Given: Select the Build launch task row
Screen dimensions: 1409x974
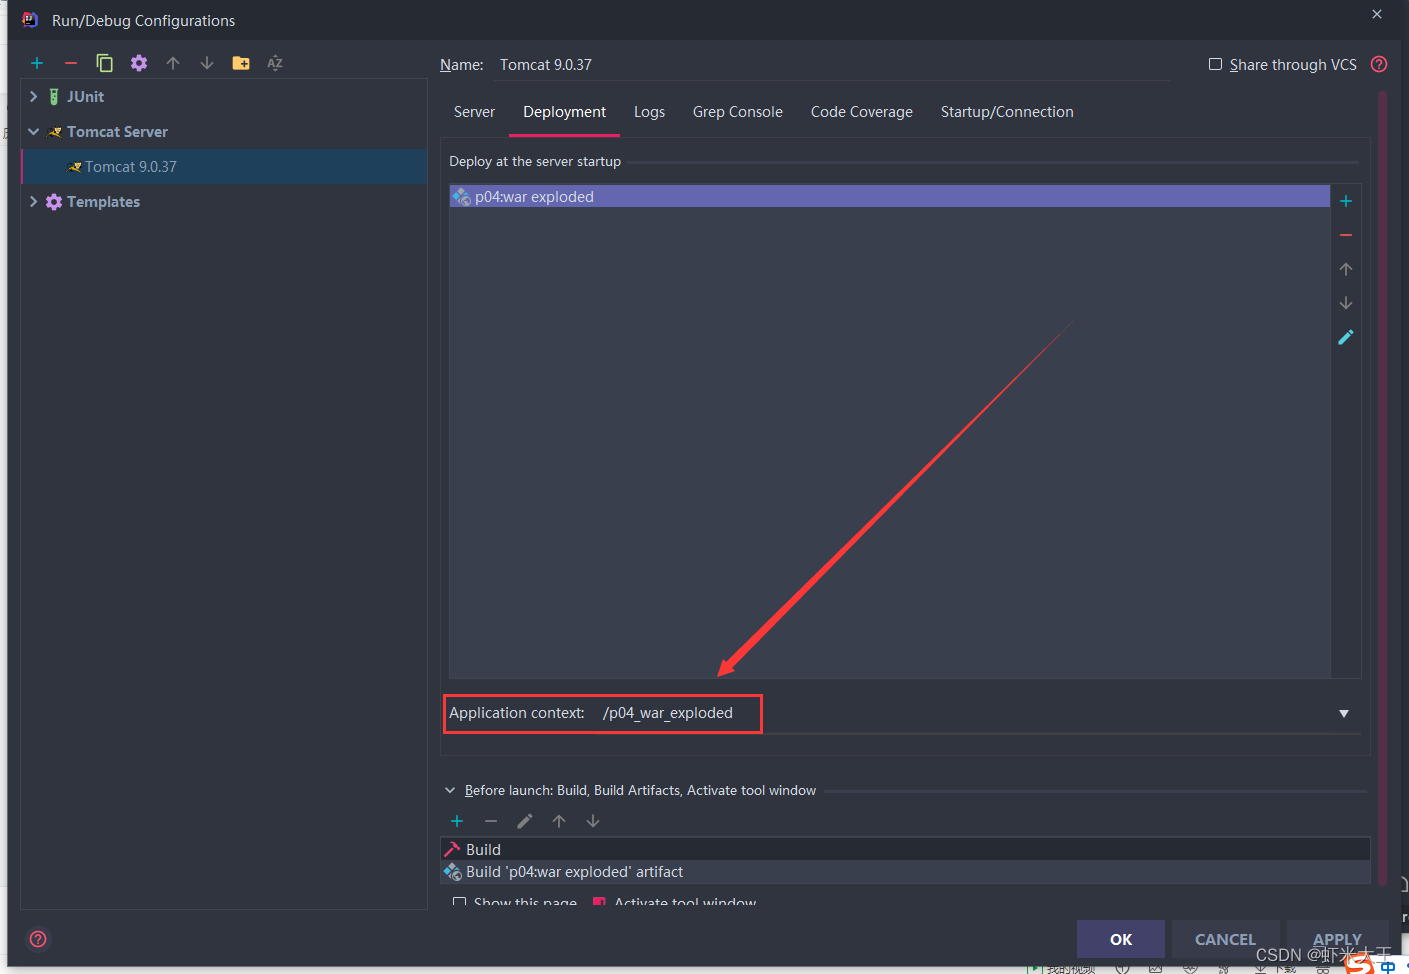Looking at the screenshot, I should coord(905,849).
